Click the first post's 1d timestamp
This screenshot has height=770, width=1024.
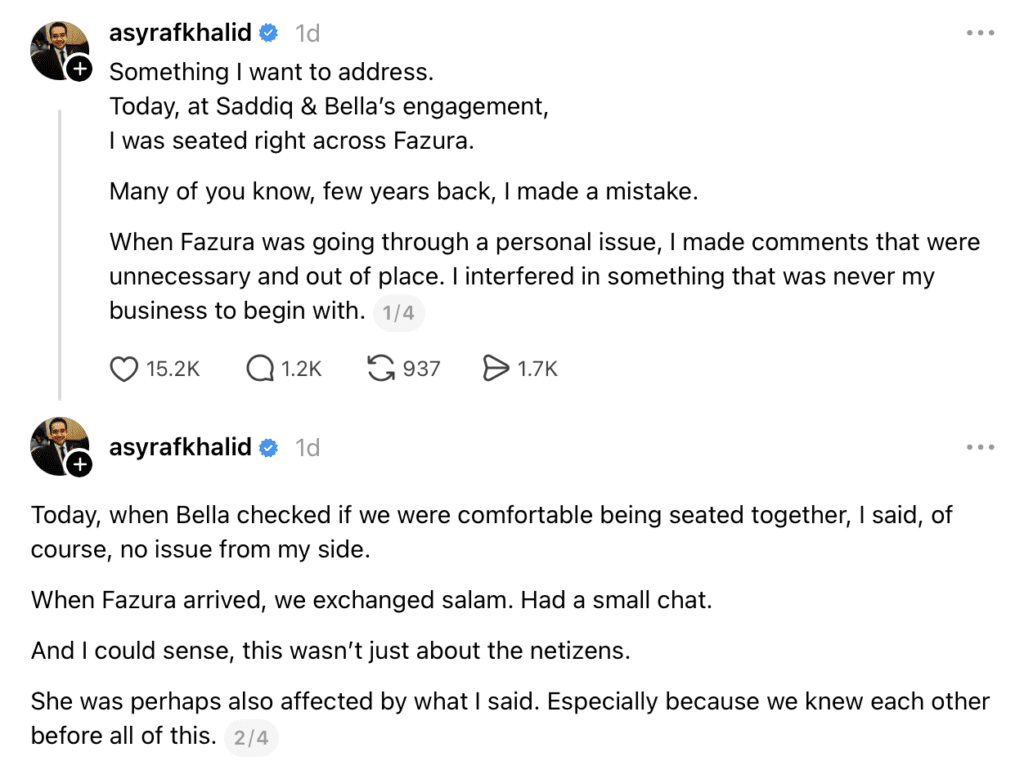(x=307, y=33)
